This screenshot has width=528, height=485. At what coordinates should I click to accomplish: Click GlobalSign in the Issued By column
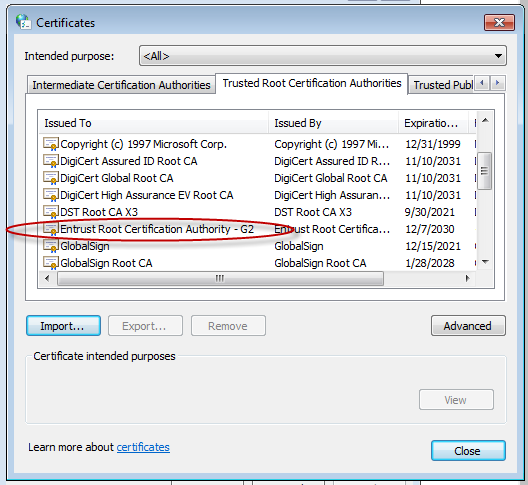(x=299, y=246)
